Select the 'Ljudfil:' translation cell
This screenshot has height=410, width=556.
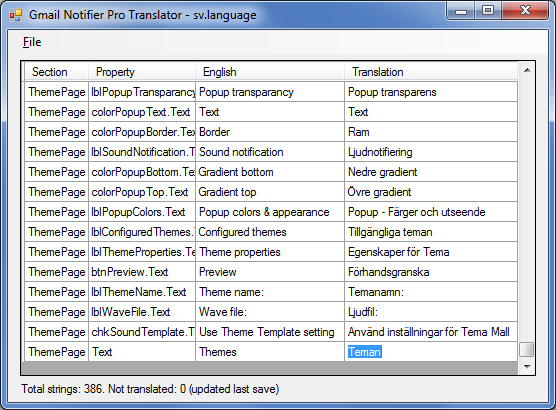(430, 312)
